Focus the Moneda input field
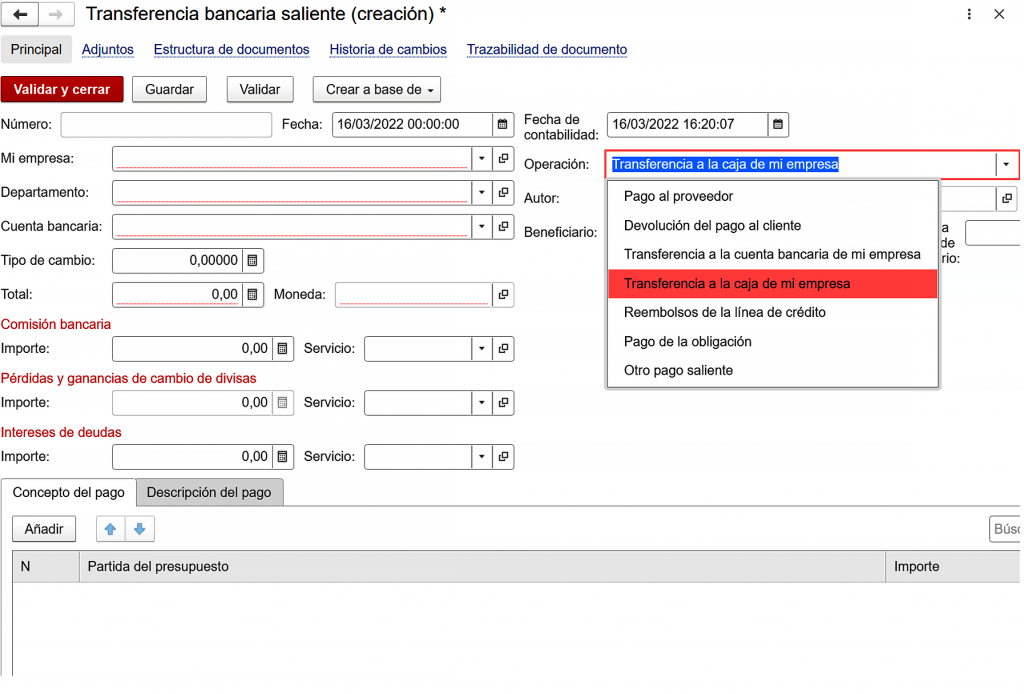The height and width of the screenshot is (694, 1024). [414, 294]
